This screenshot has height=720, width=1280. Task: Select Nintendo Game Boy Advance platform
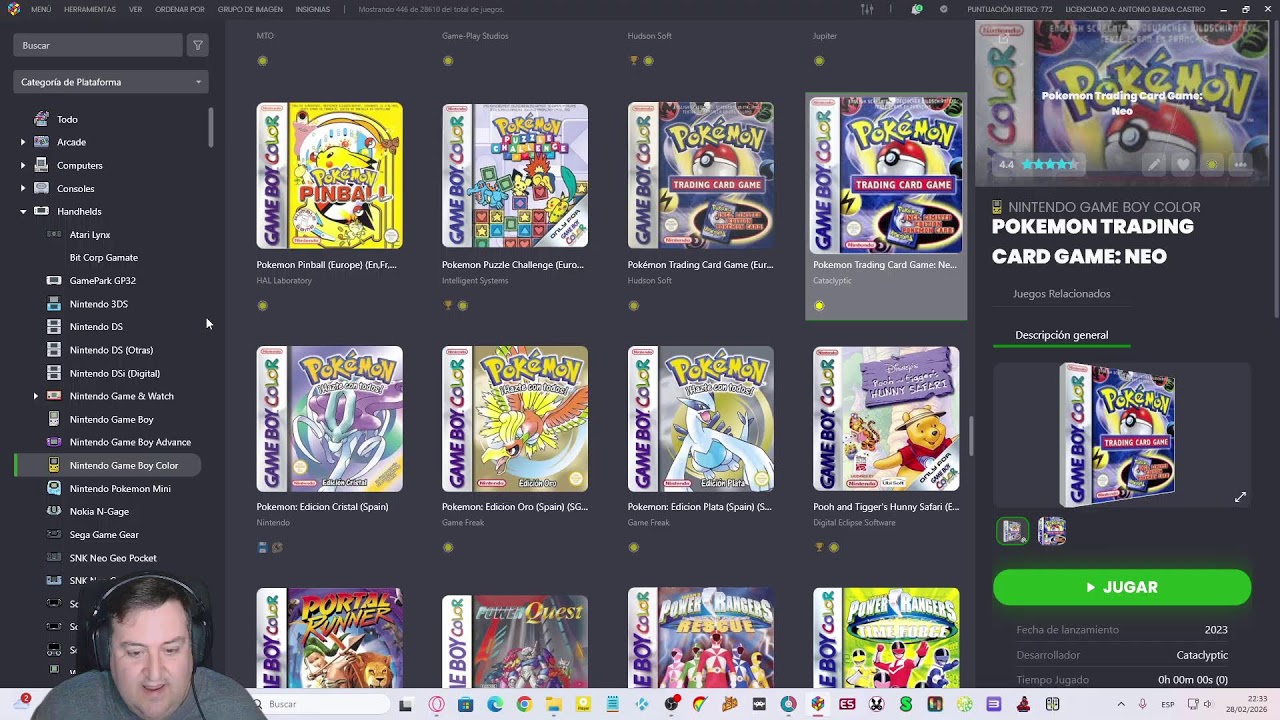tap(130, 442)
